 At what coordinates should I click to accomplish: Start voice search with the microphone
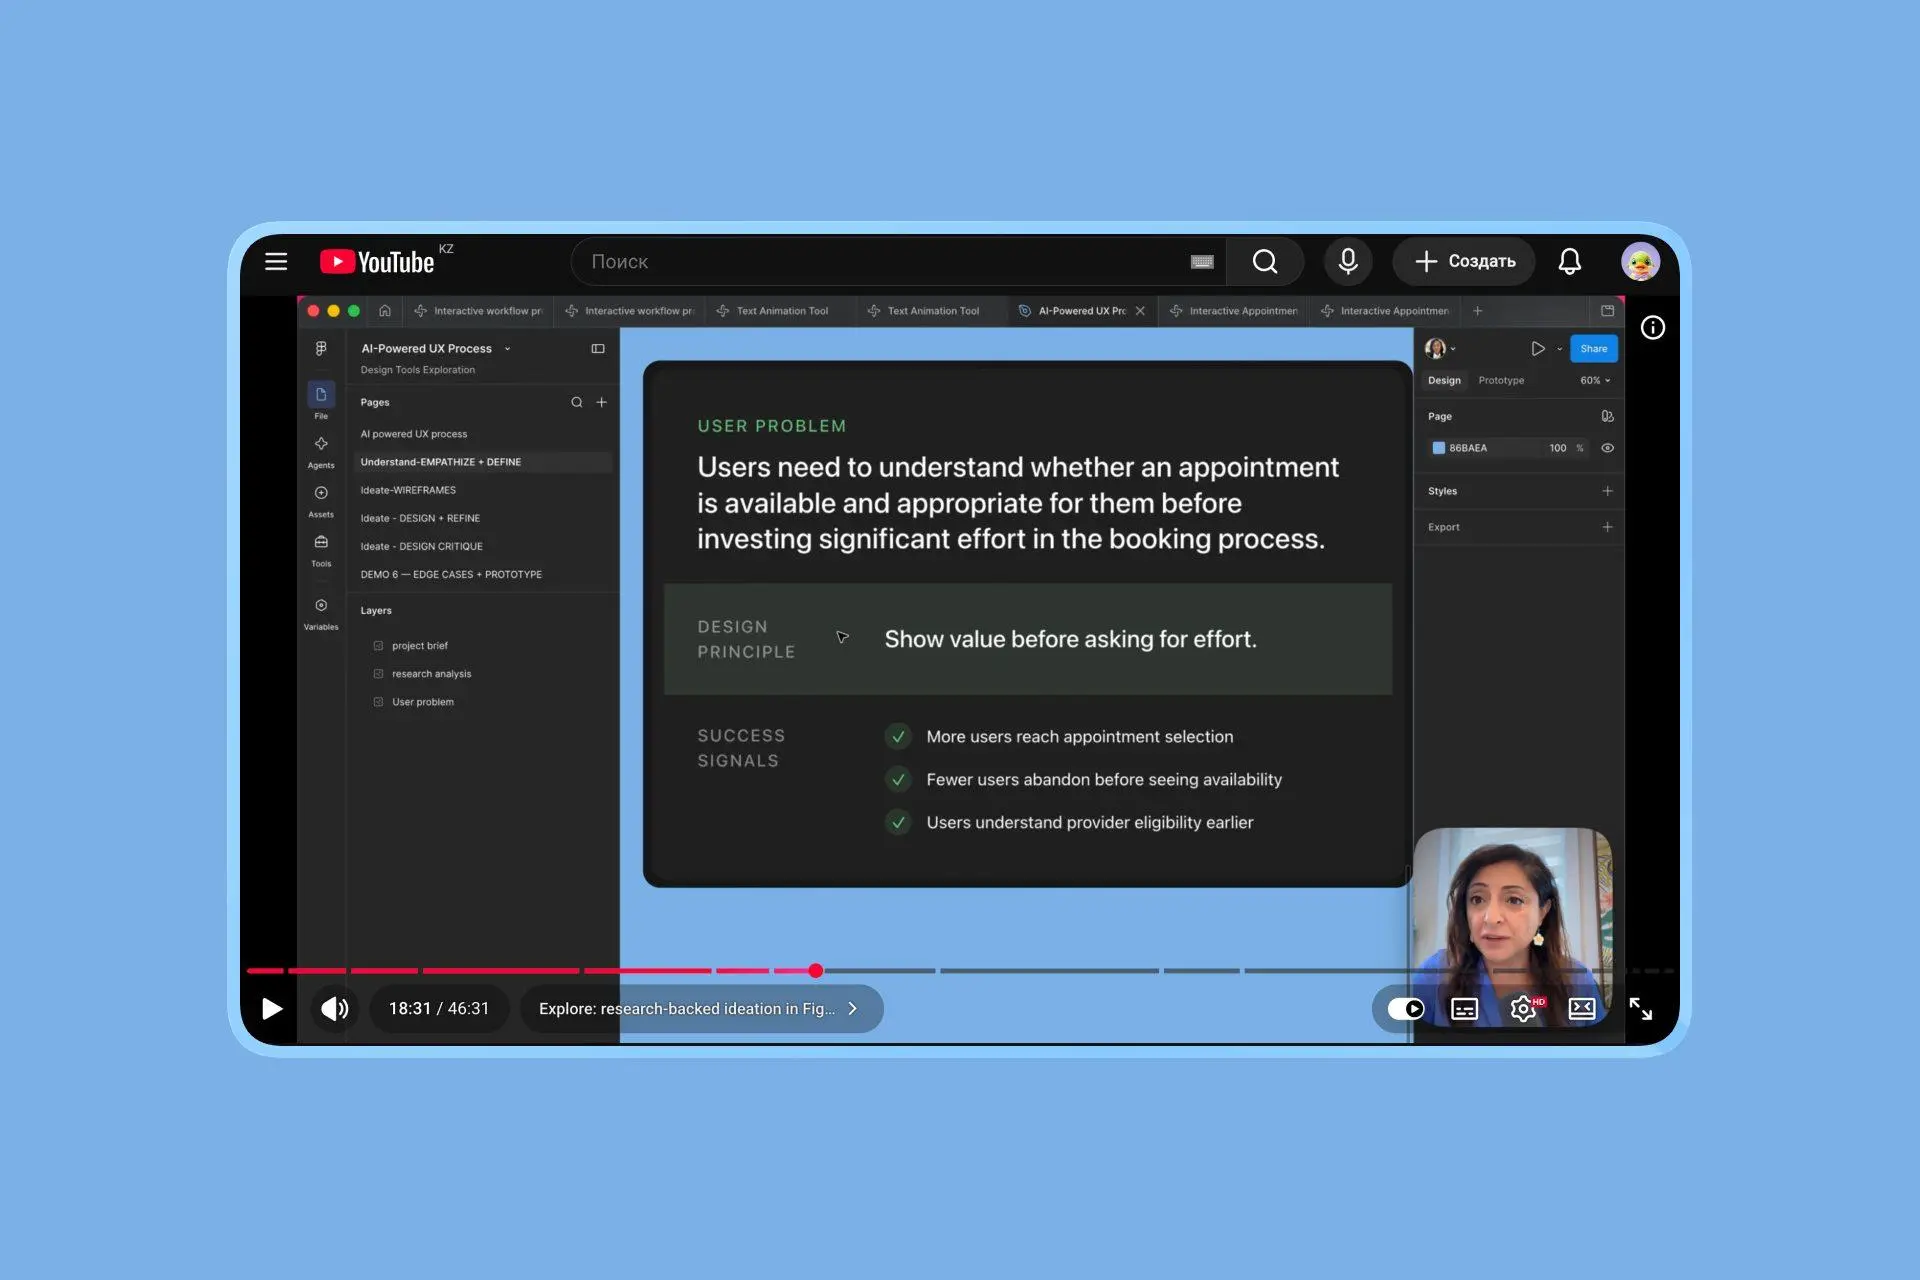click(x=1348, y=261)
